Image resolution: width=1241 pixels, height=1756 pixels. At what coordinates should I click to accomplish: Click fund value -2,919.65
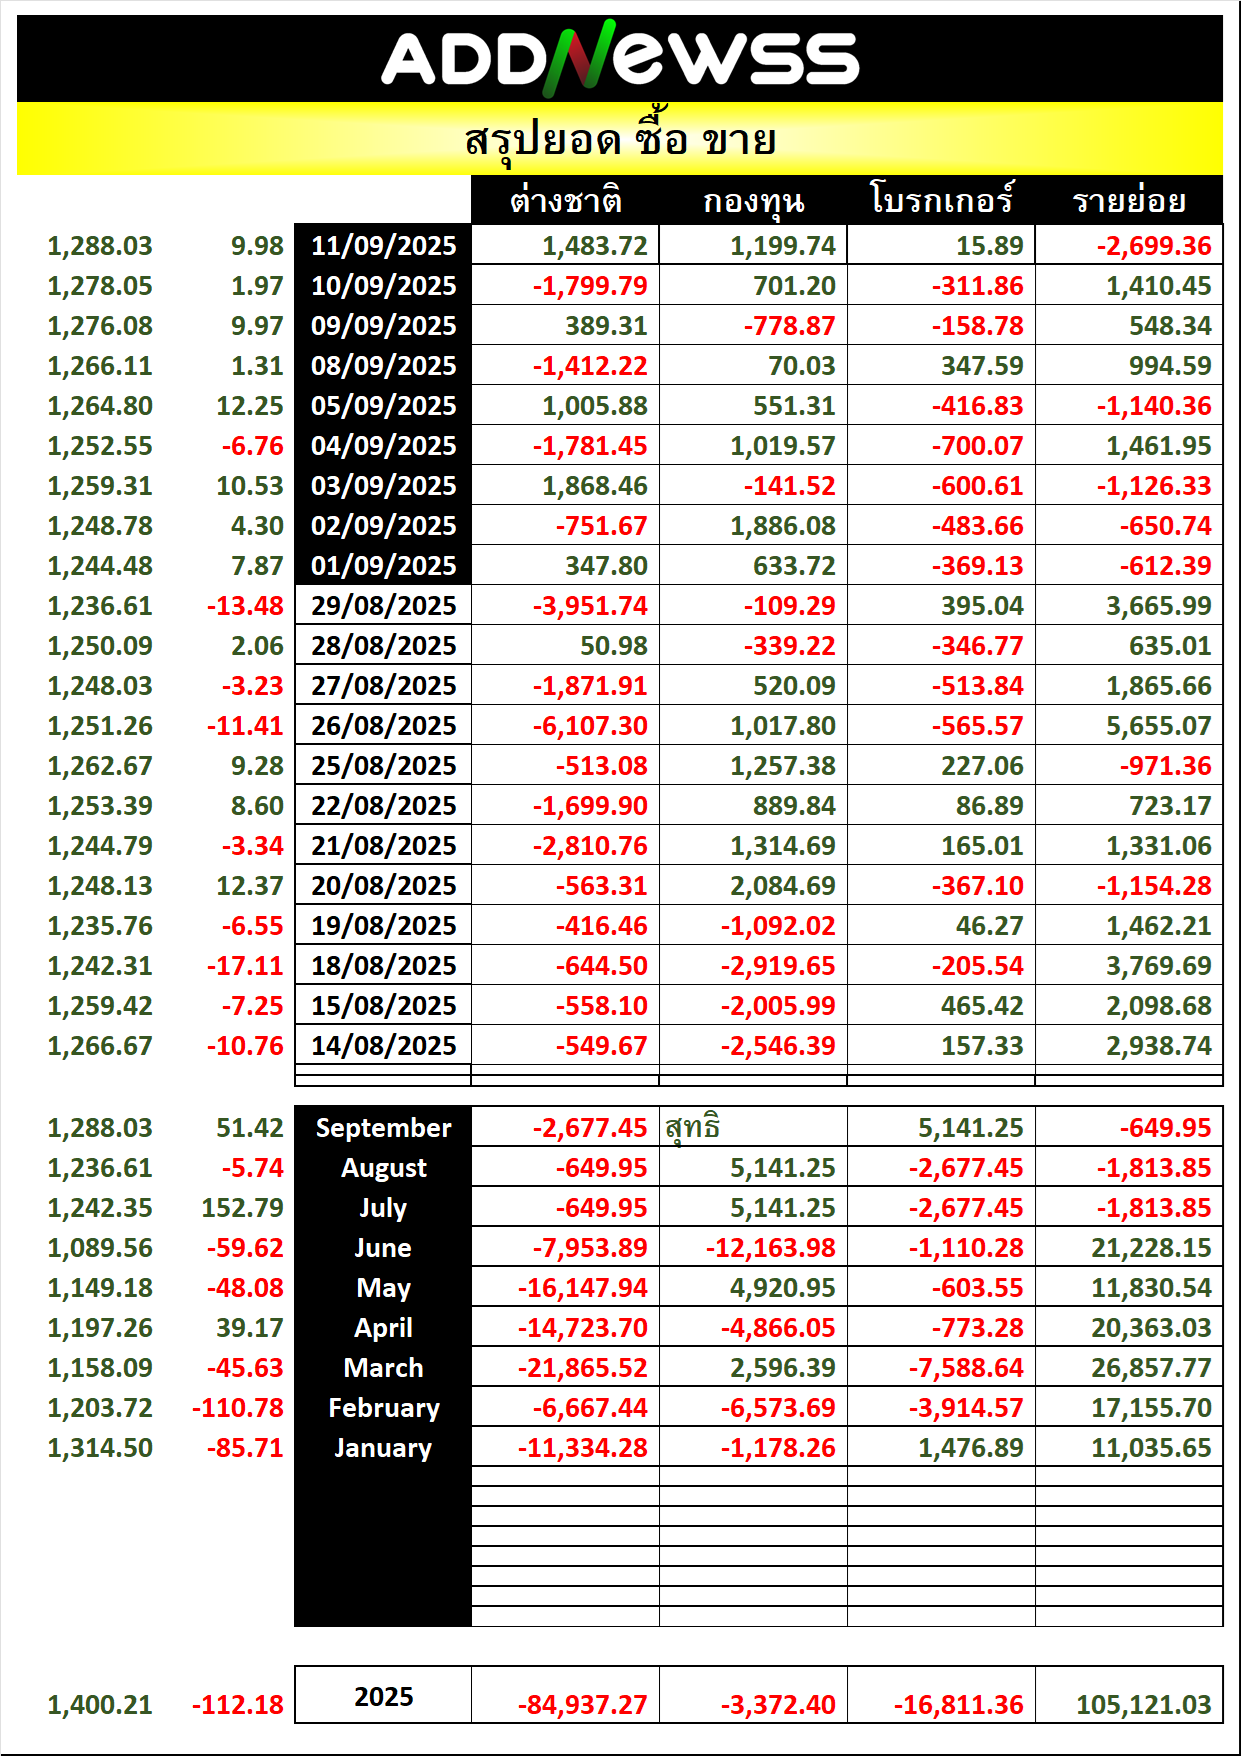[778, 965]
